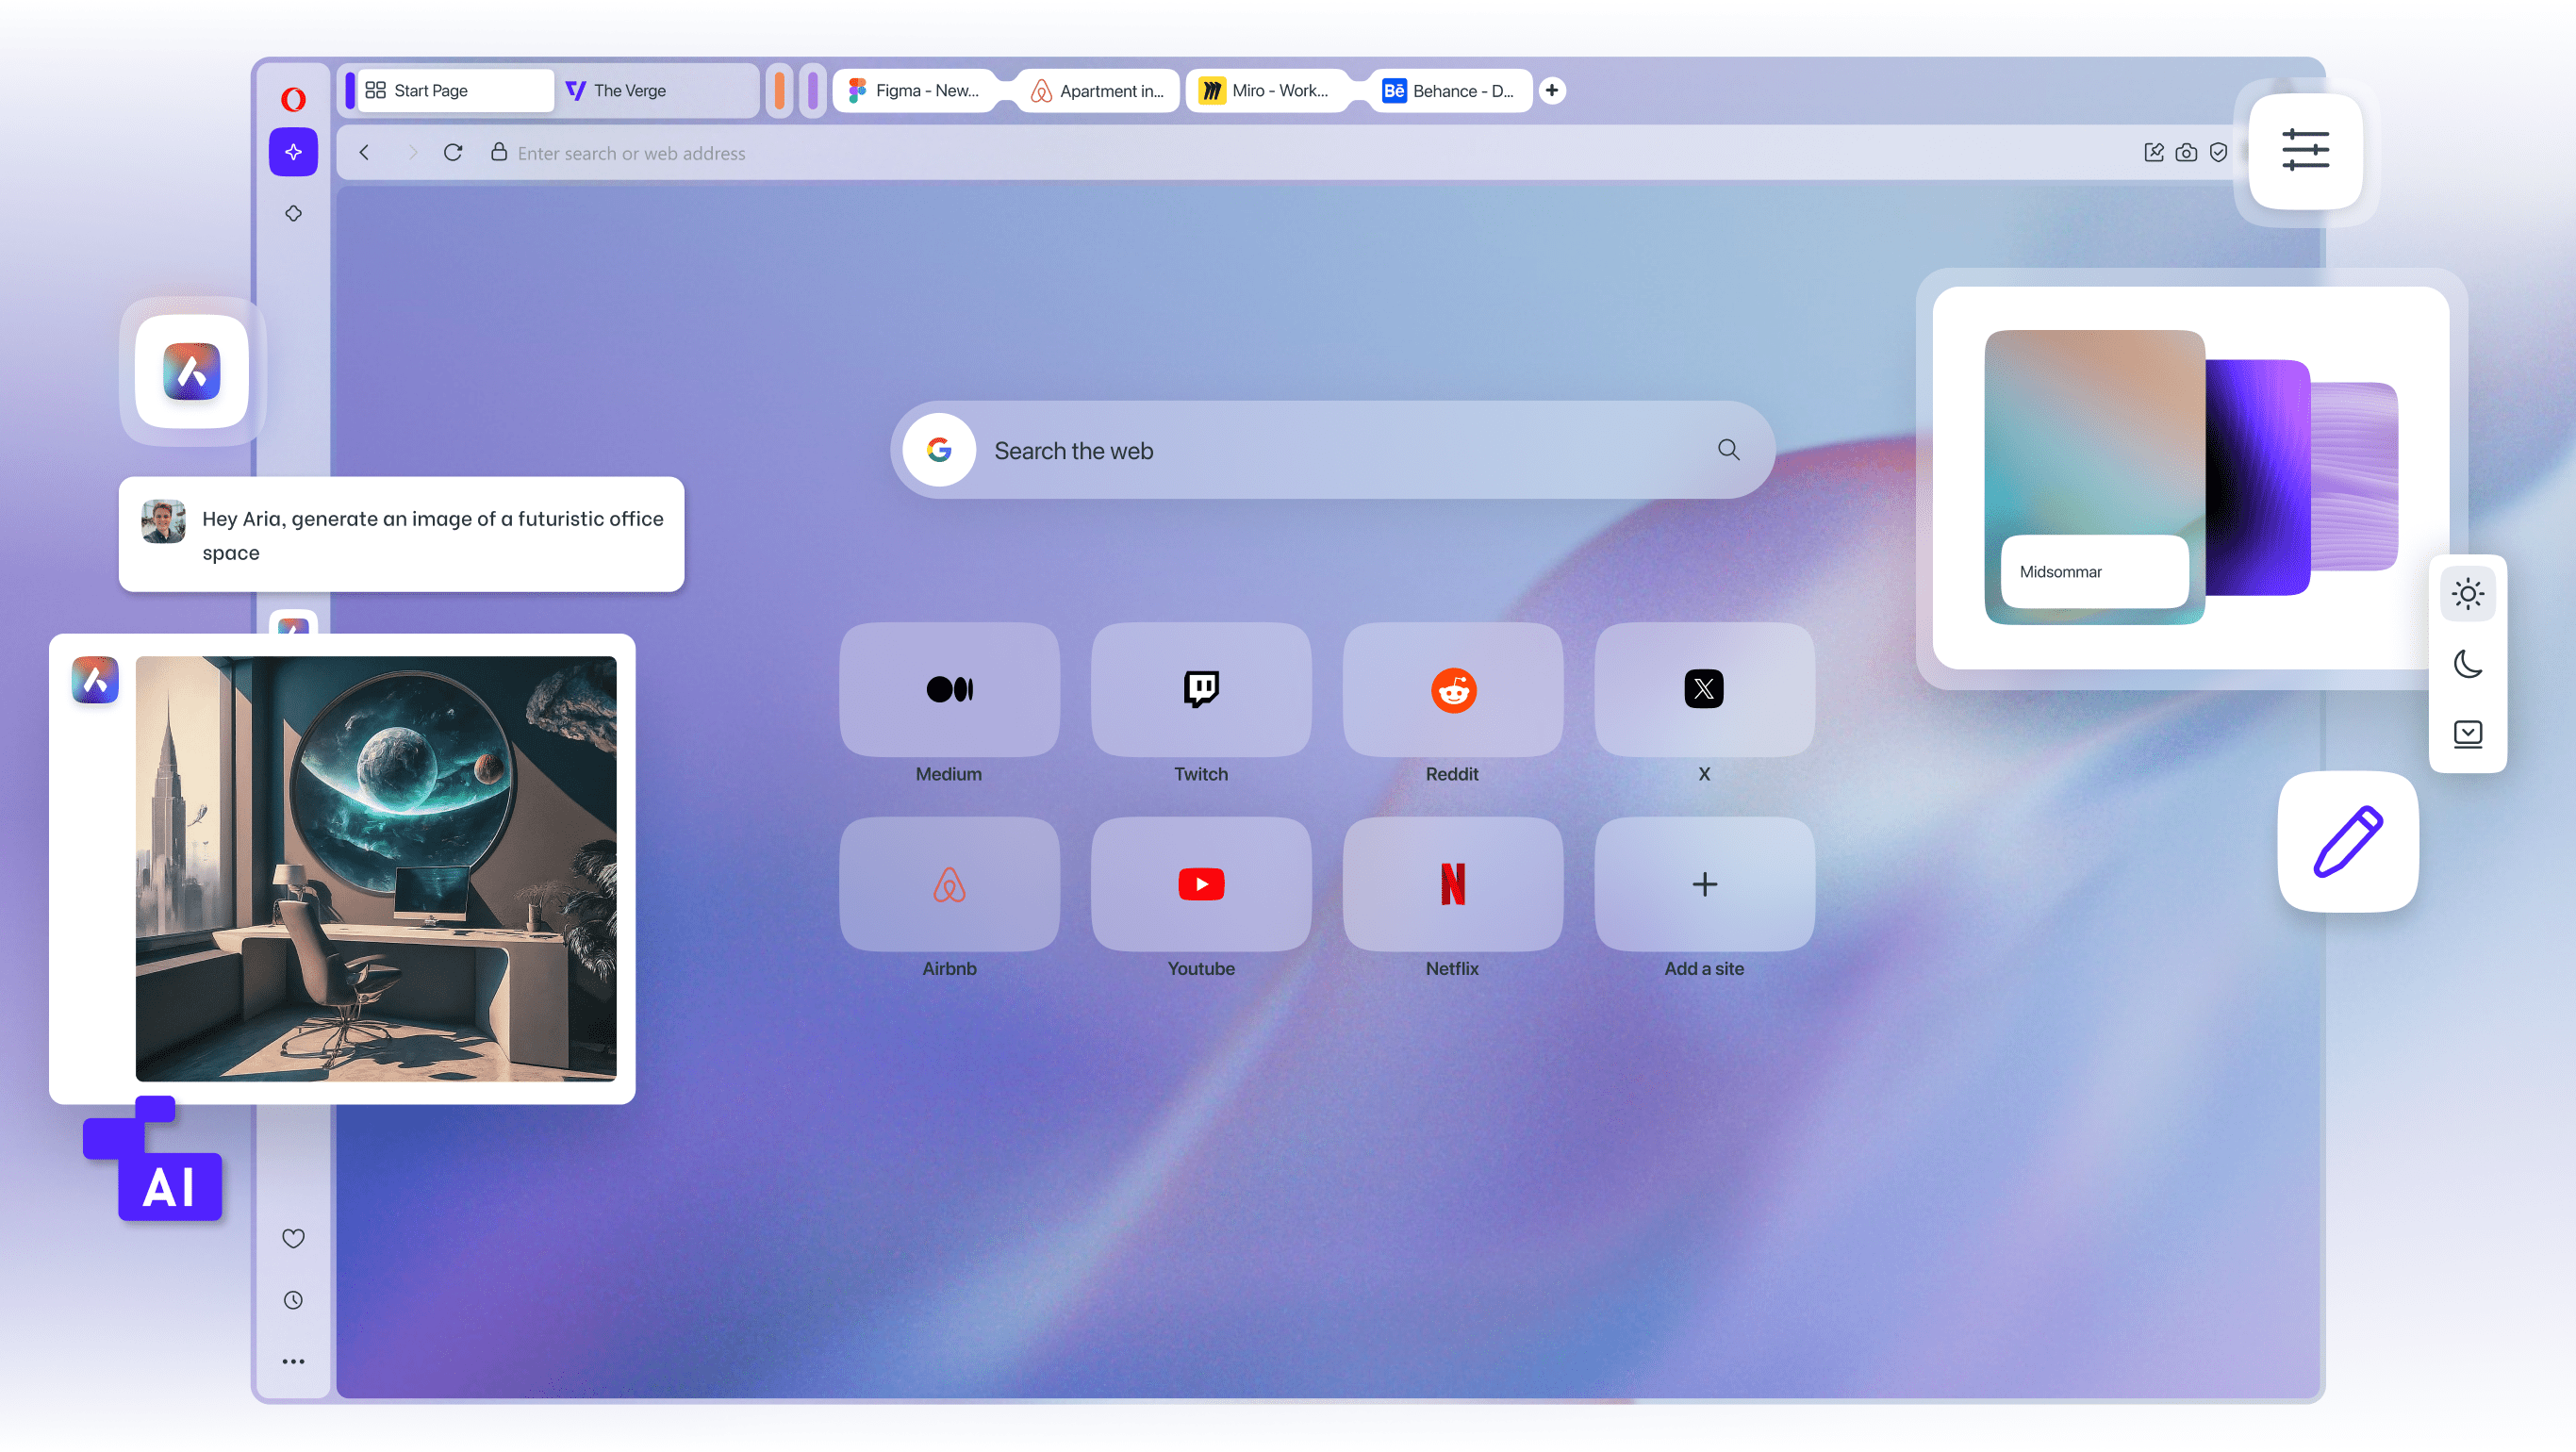
Task: Click the security shield badge
Action: click(2219, 152)
